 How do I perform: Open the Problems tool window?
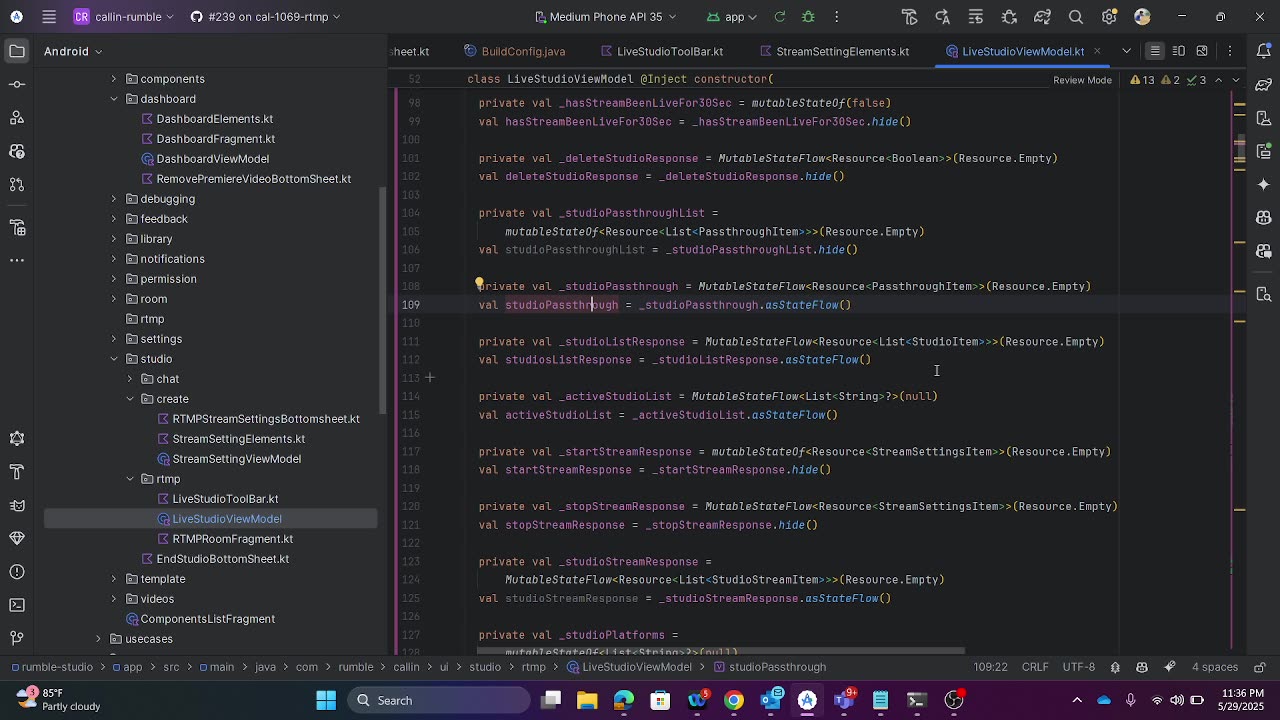point(17,572)
